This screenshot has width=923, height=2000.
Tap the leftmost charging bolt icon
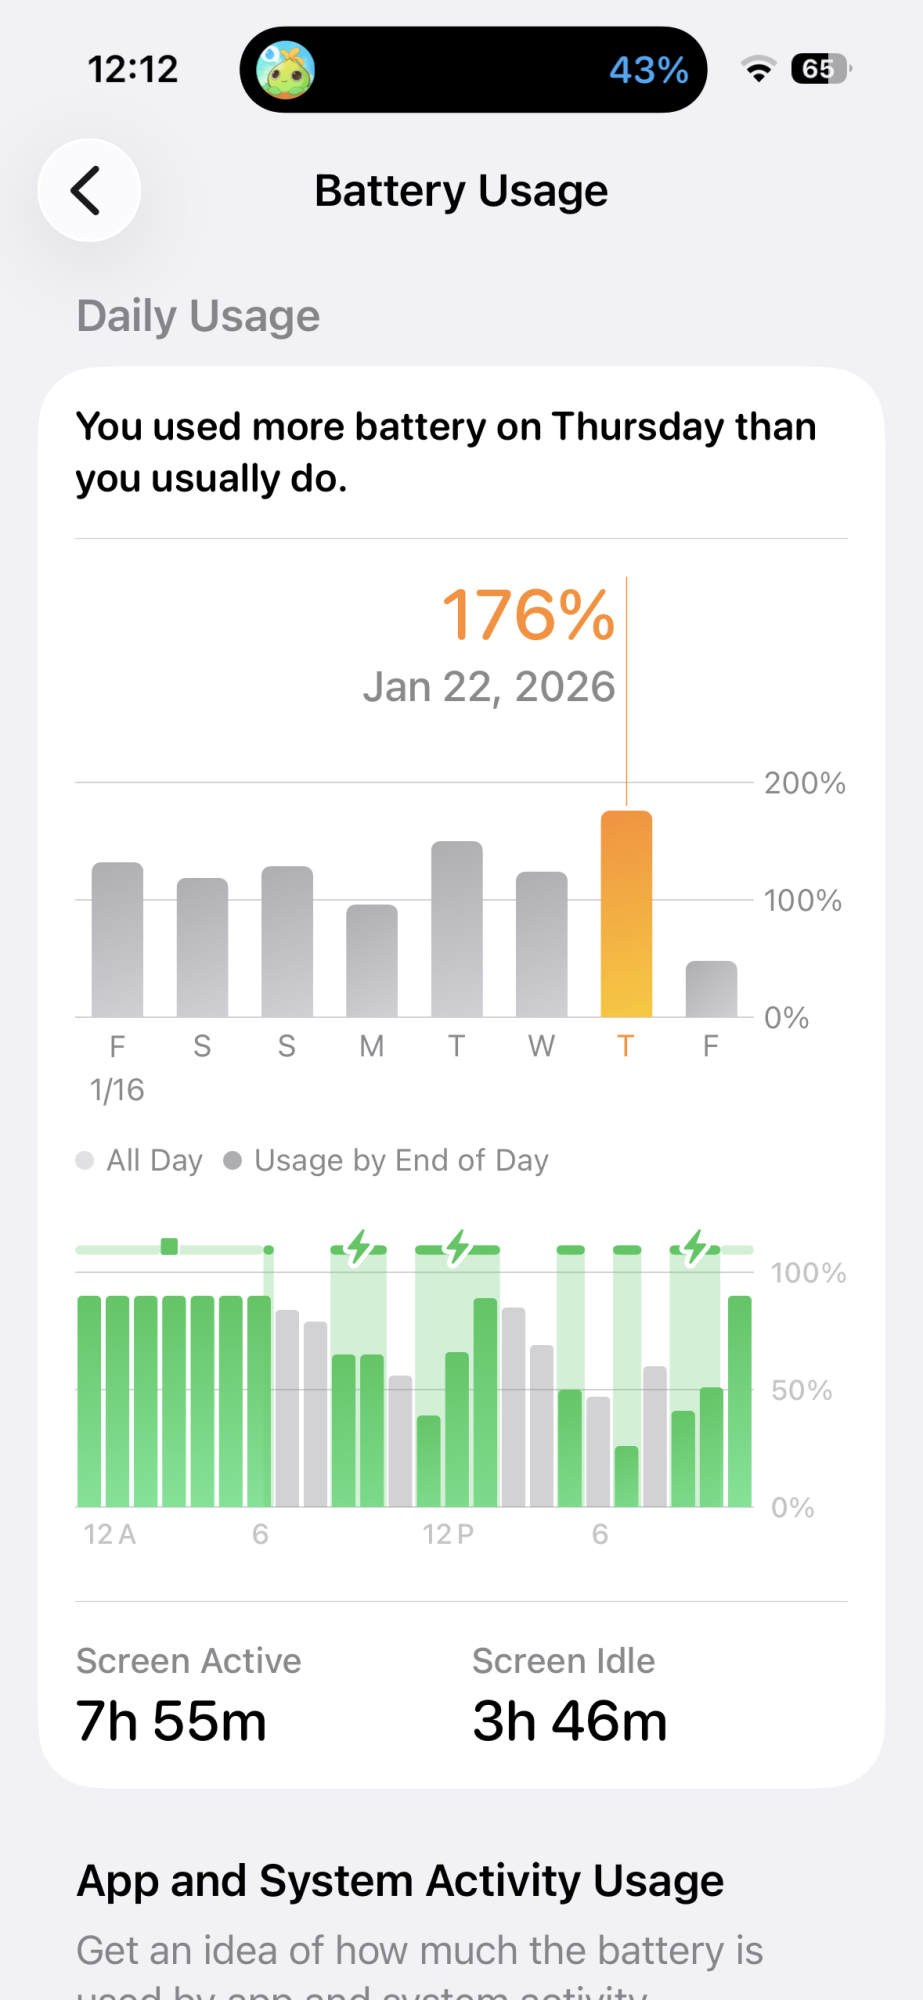click(x=359, y=1248)
